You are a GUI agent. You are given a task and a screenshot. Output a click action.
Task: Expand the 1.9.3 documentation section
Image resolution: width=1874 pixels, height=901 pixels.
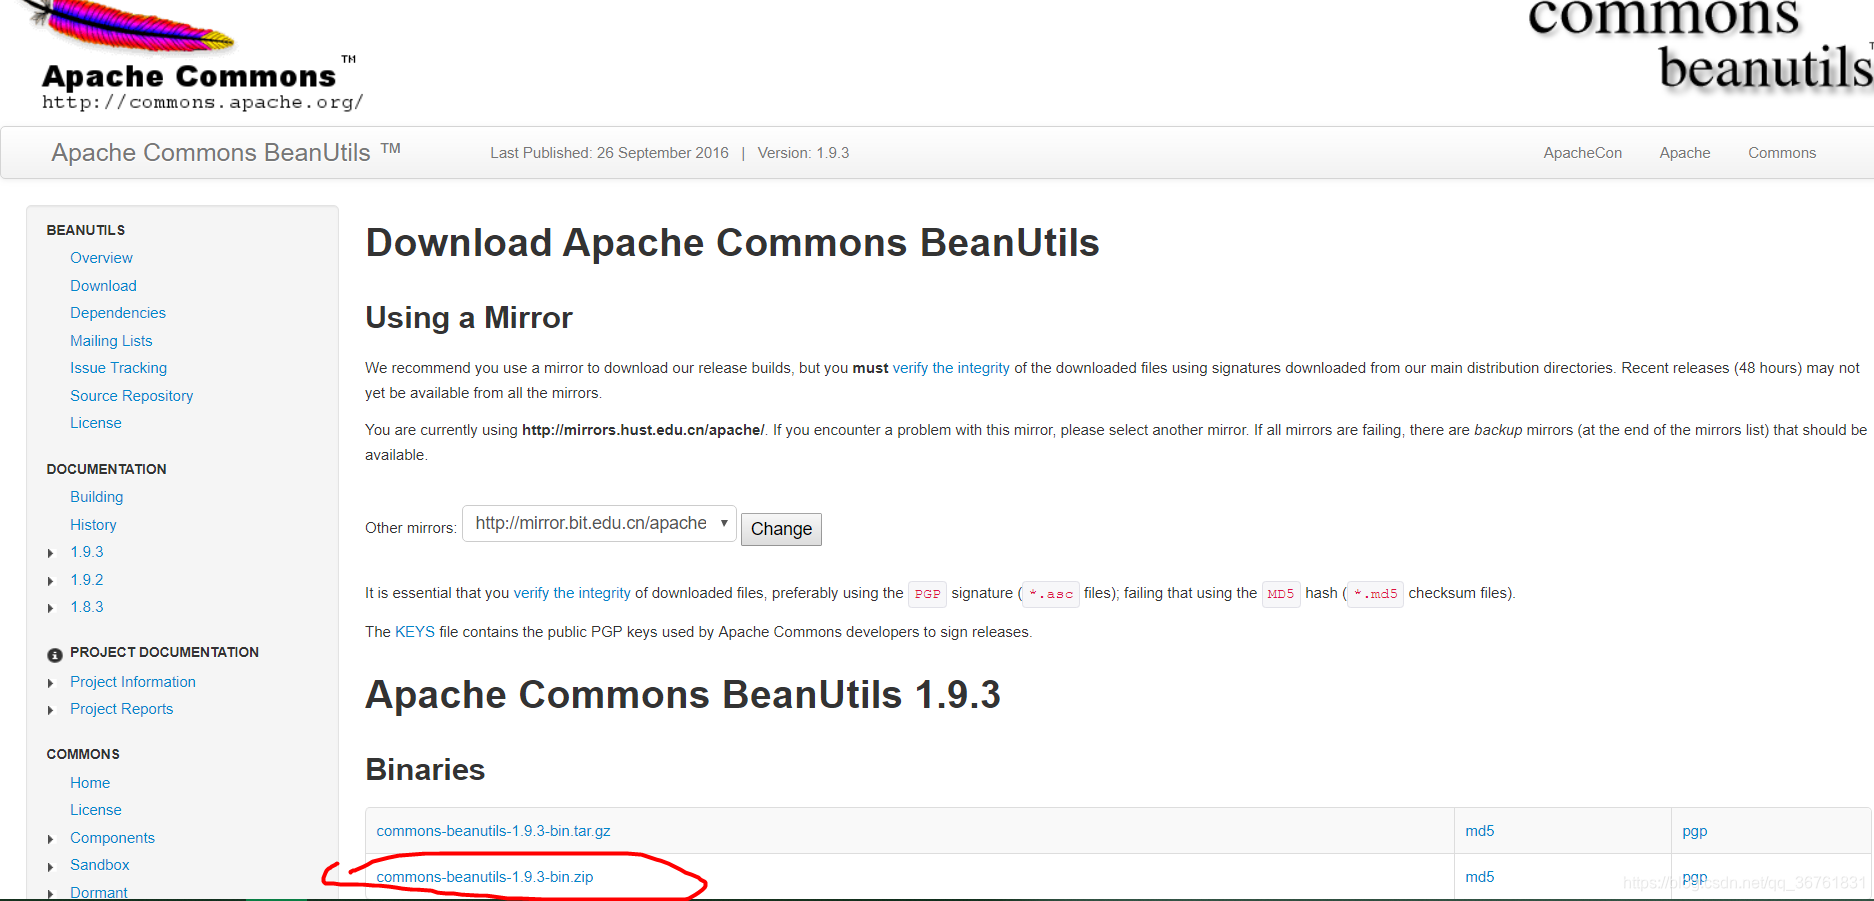point(51,552)
